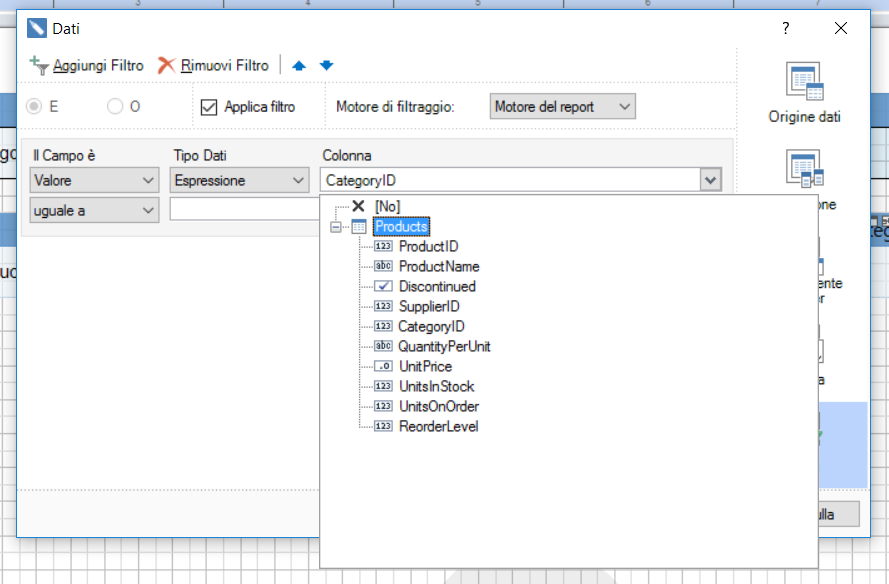Viewport: 889px width, 584px height.
Task: Click numeric icon beside SupplierID
Action: pos(383,306)
